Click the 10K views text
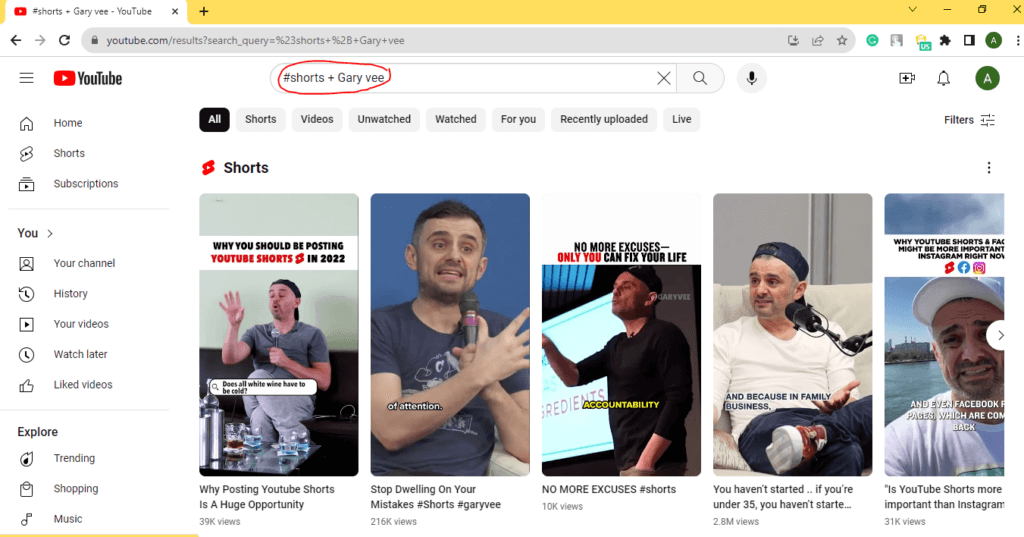This screenshot has height=537, width=1024. tap(562, 506)
